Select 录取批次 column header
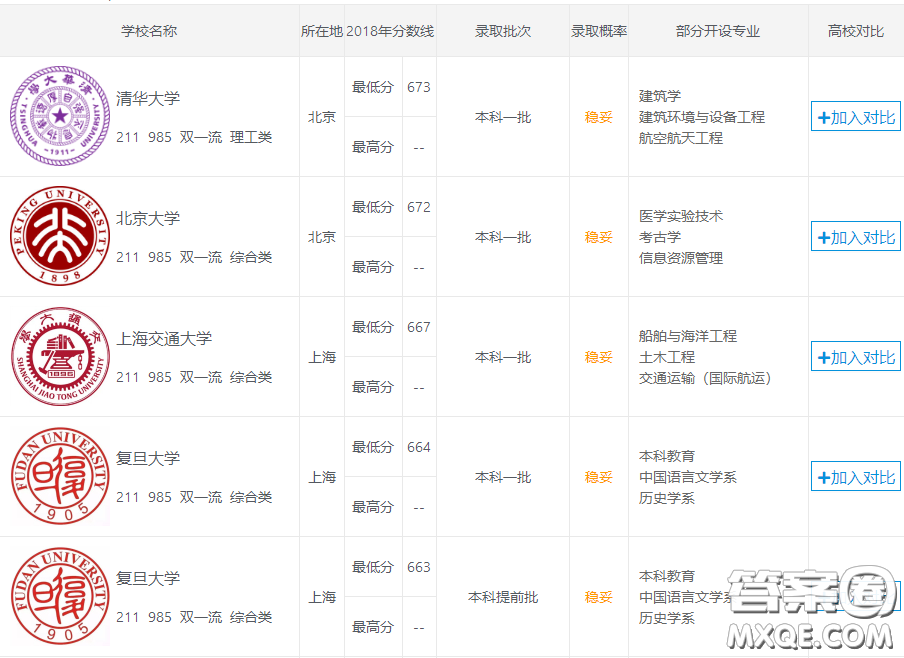Screen dimensions: 904x658 coord(503,31)
